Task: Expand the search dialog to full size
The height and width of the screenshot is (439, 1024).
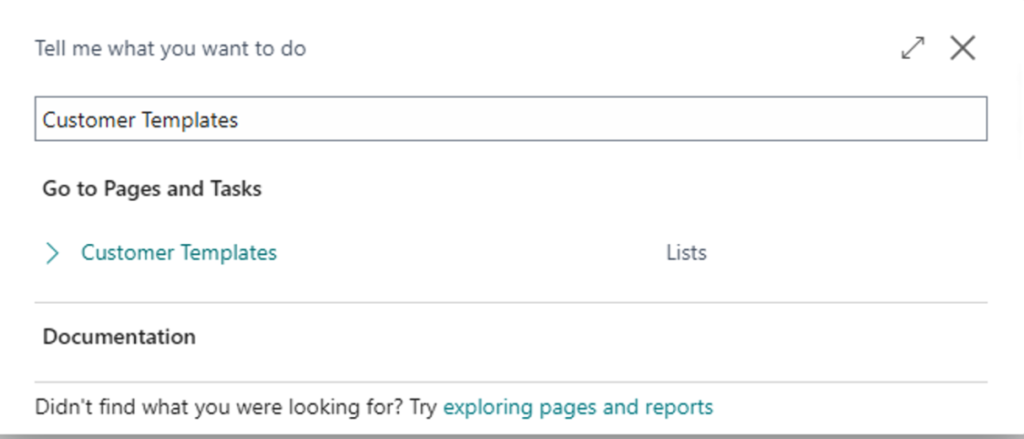Action: (912, 48)
